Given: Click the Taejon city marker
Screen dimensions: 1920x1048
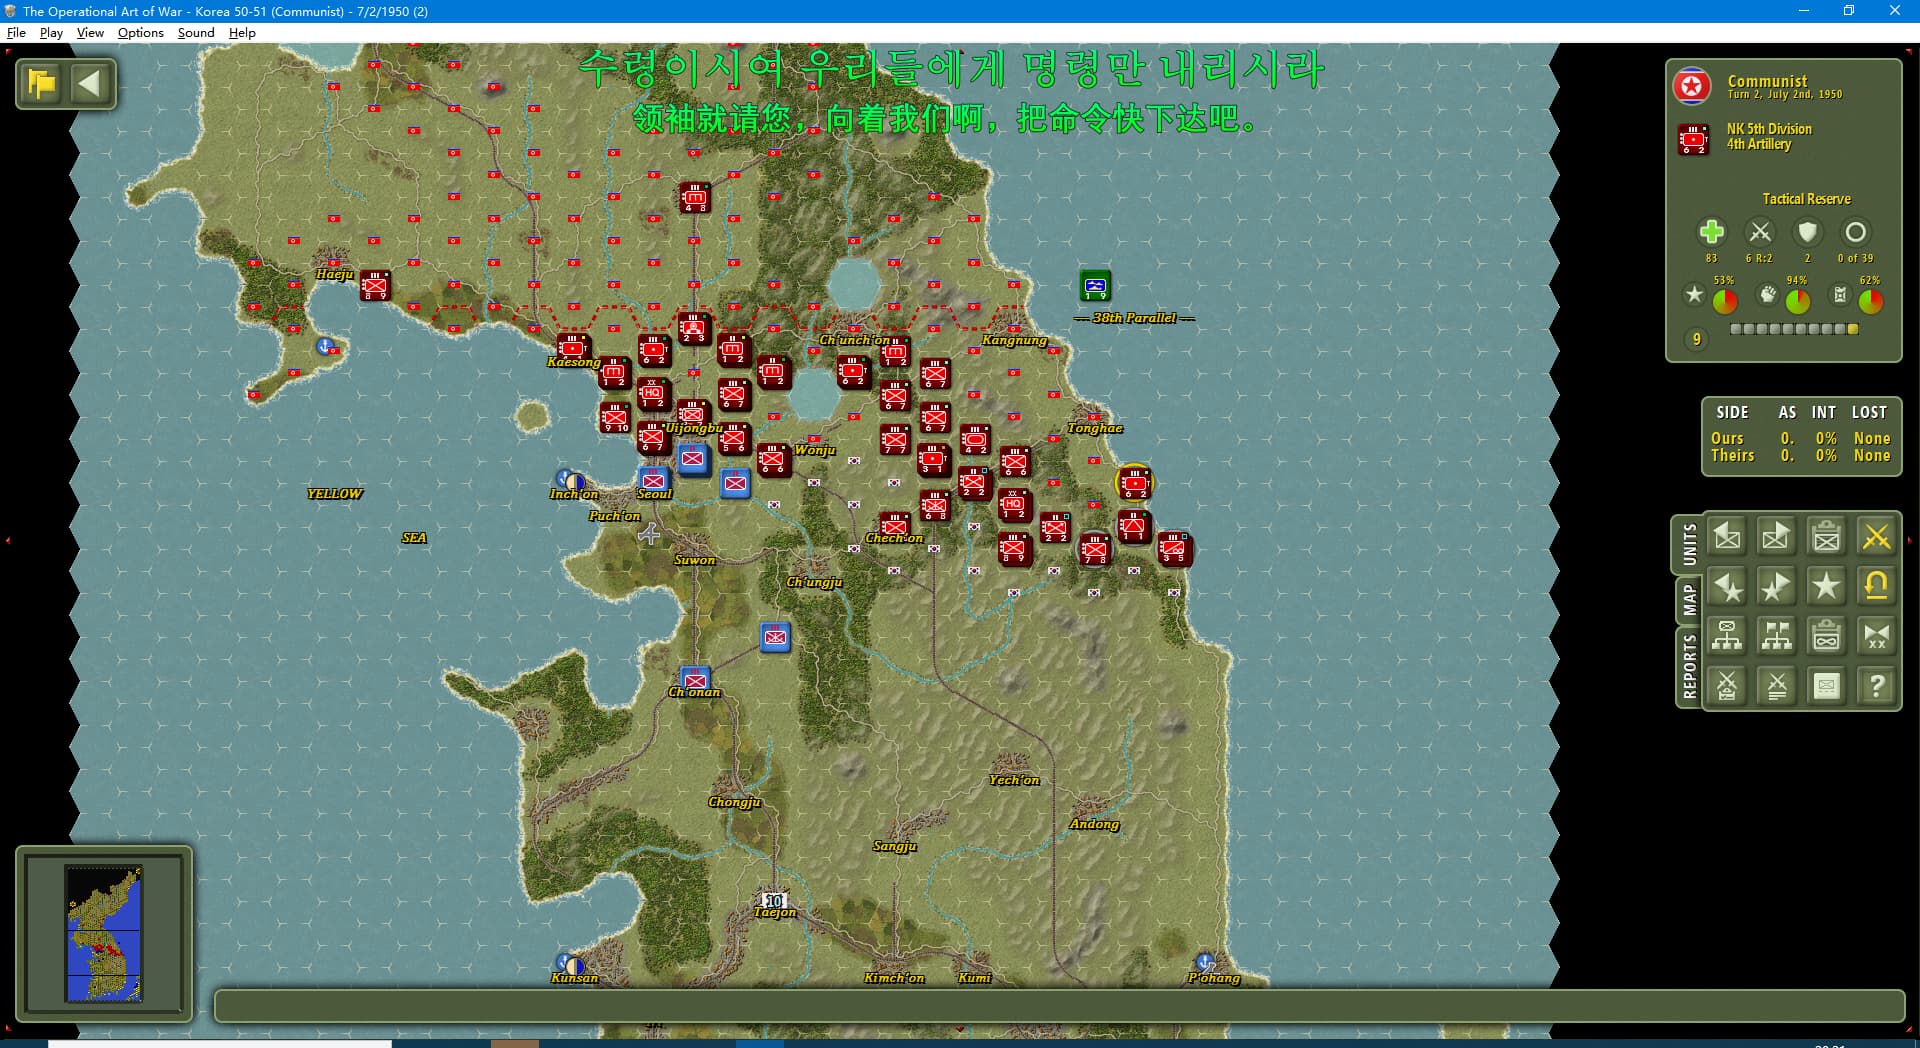Looking at the screenshot, I should point(774,901).
